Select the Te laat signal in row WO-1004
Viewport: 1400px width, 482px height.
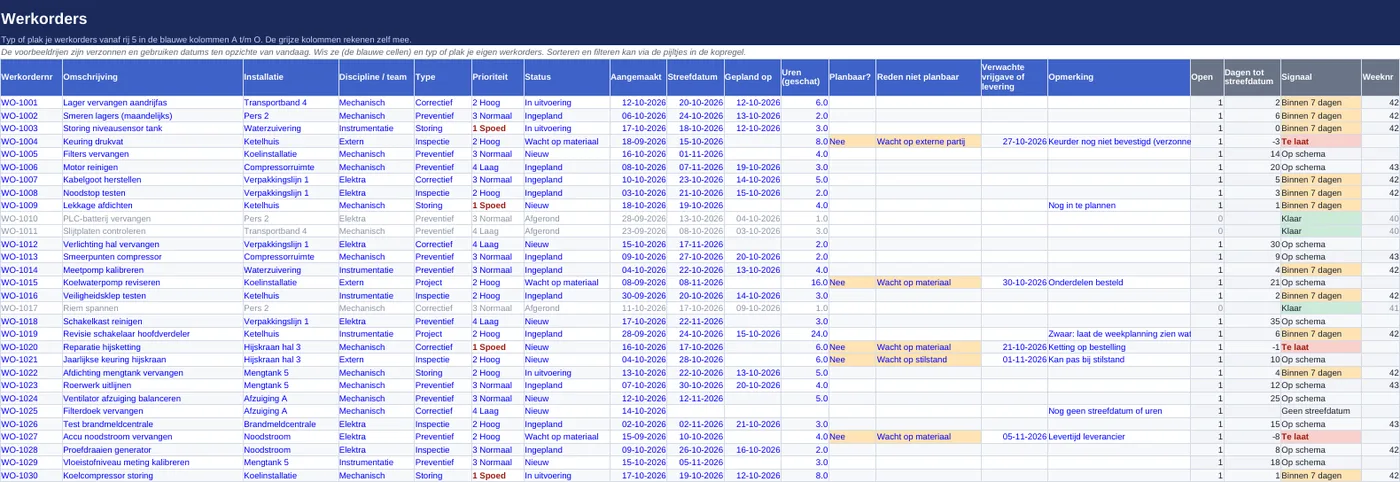pos(1320,141)
